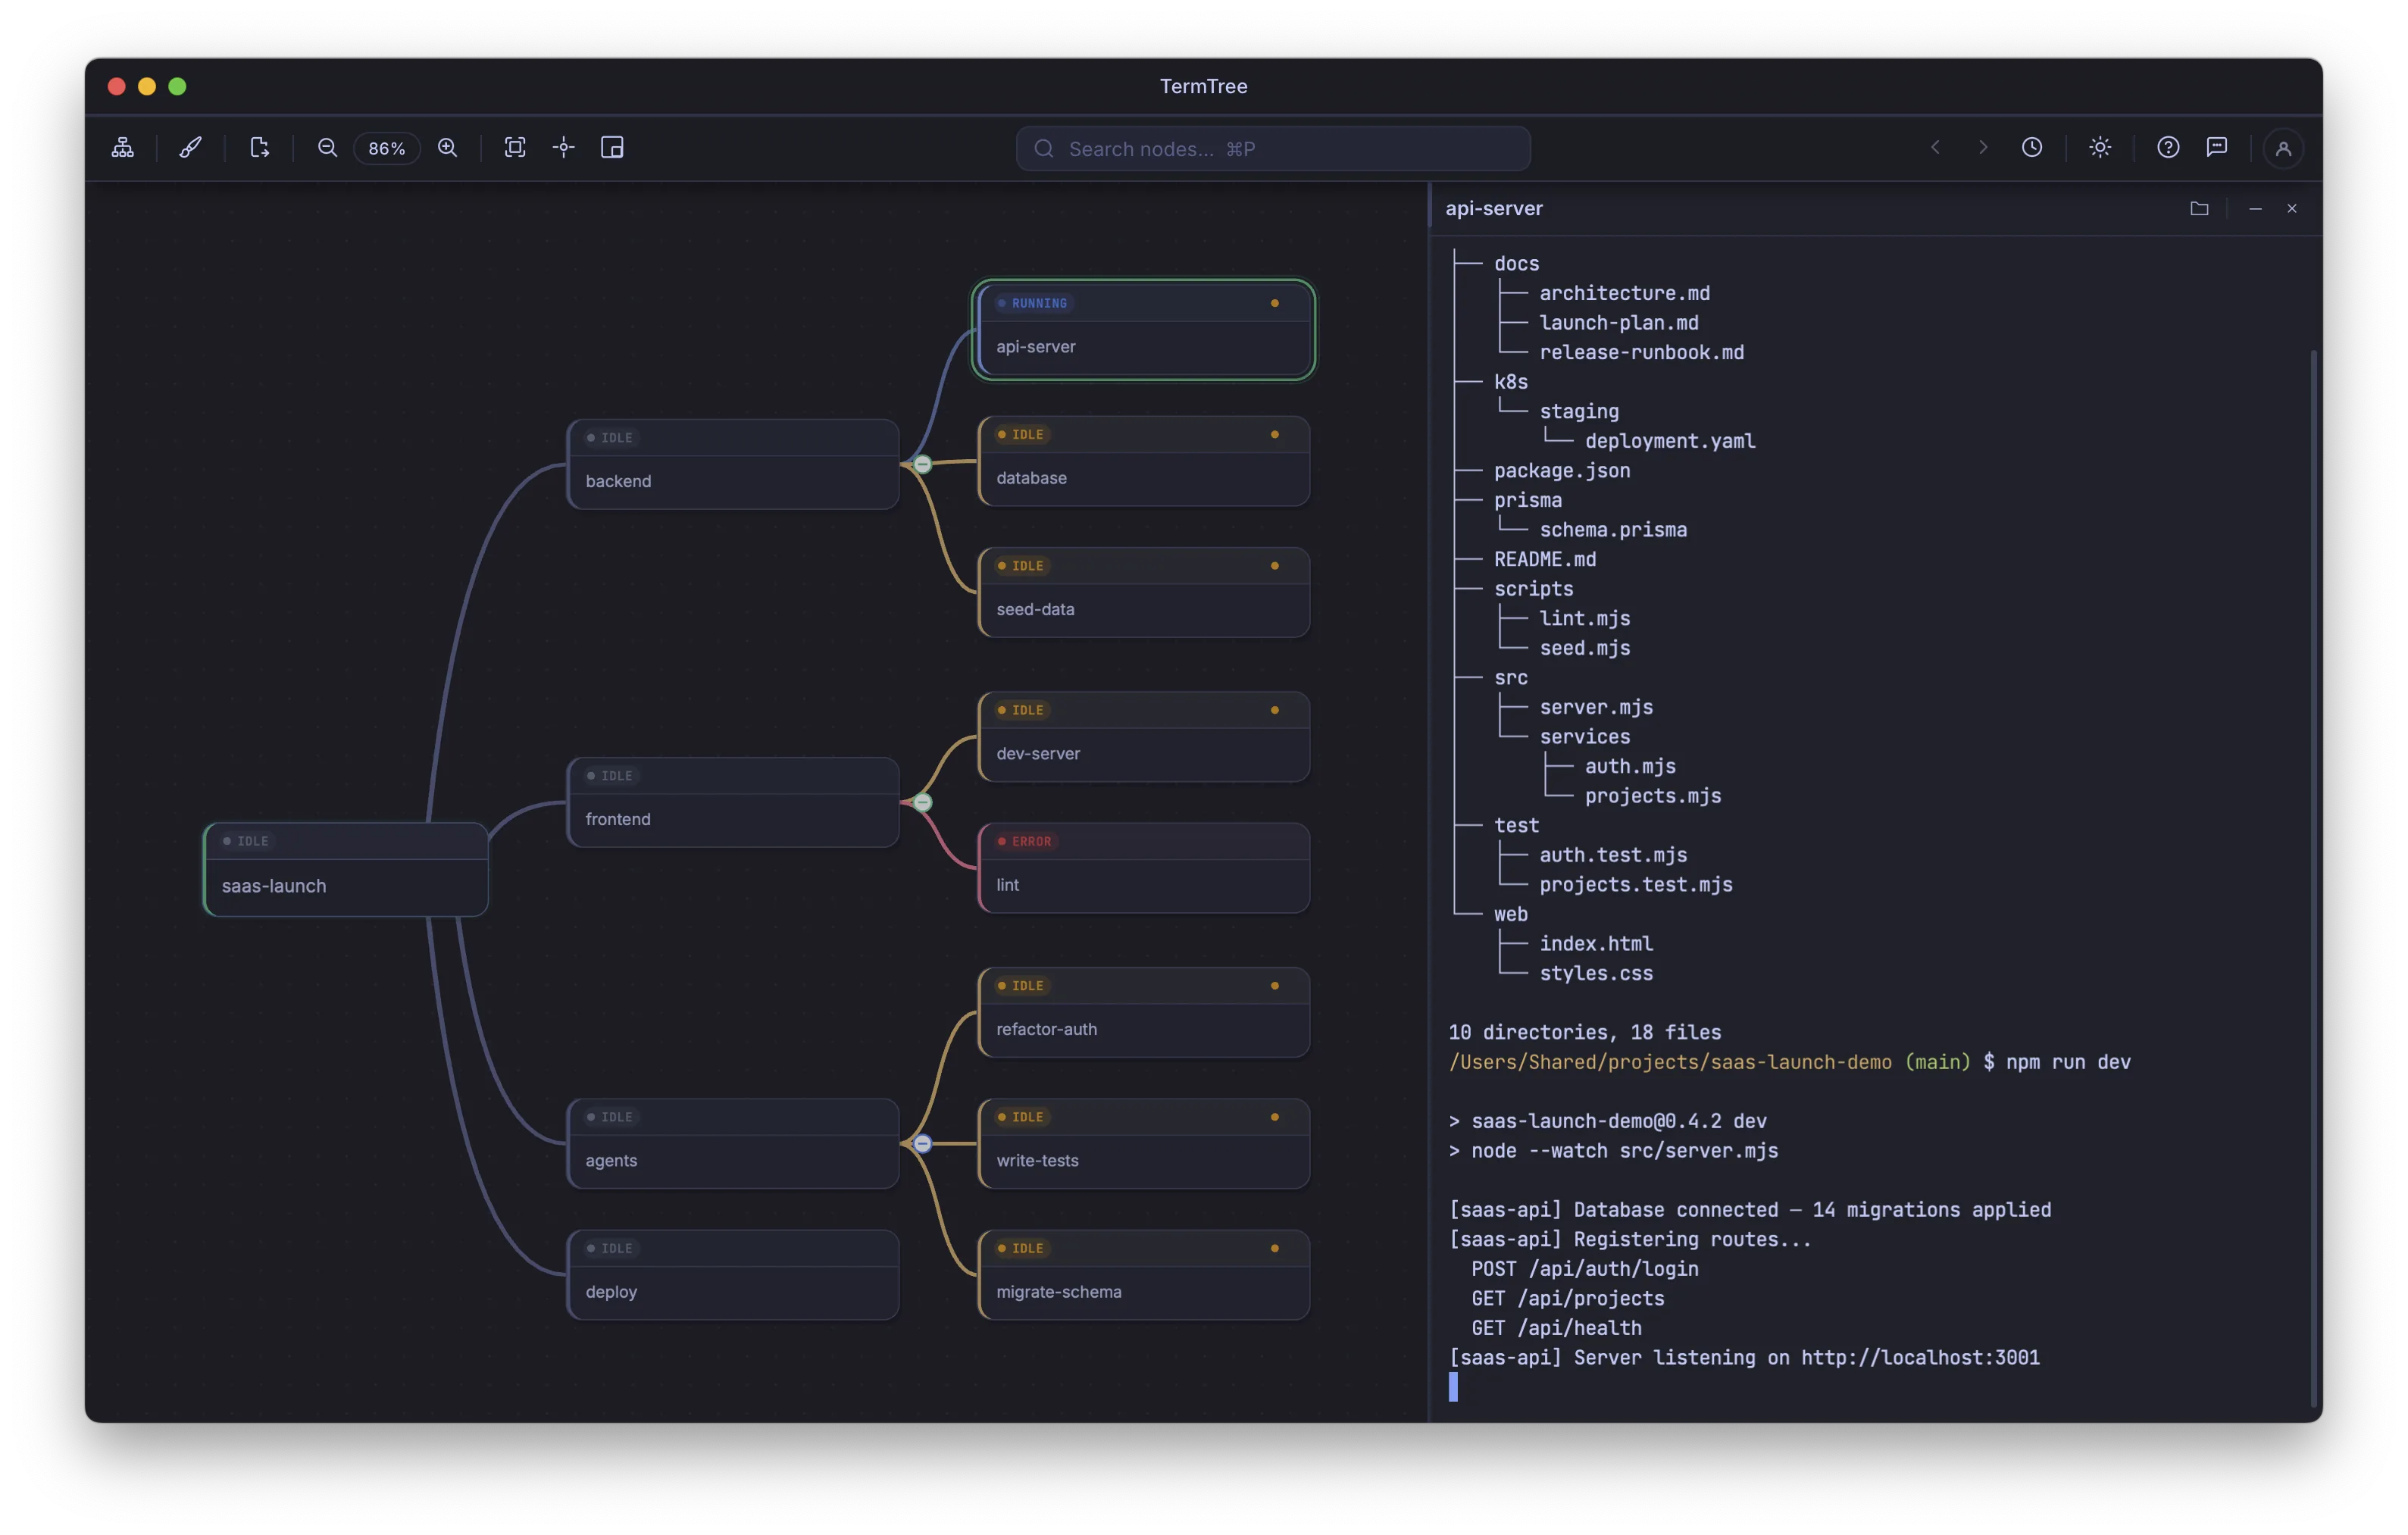Click http://localhost:3001 in terminal output
The image size is (2408, 1535).
click(x=1920, y=1357)
